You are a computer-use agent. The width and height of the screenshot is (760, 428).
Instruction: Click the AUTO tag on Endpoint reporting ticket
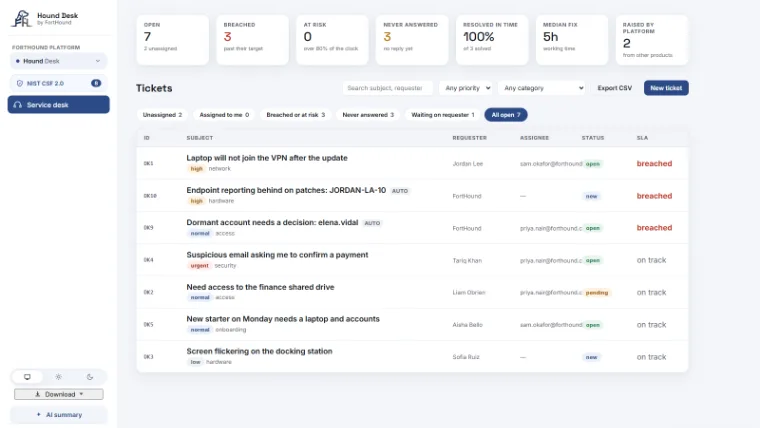(x=400, y=191)
